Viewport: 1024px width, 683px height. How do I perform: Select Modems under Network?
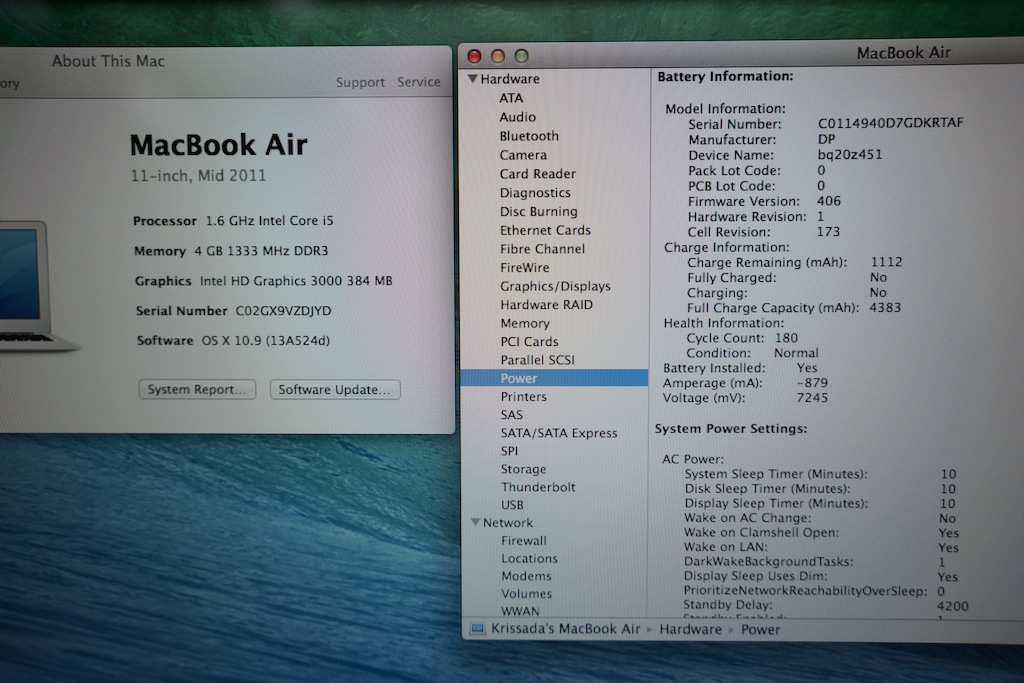[526, 576]
